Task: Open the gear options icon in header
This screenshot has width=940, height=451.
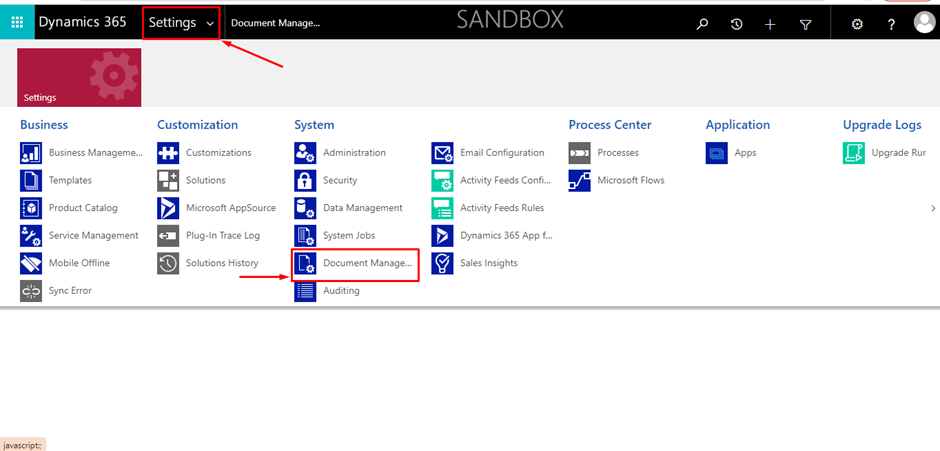Action: tap(857, 24)
